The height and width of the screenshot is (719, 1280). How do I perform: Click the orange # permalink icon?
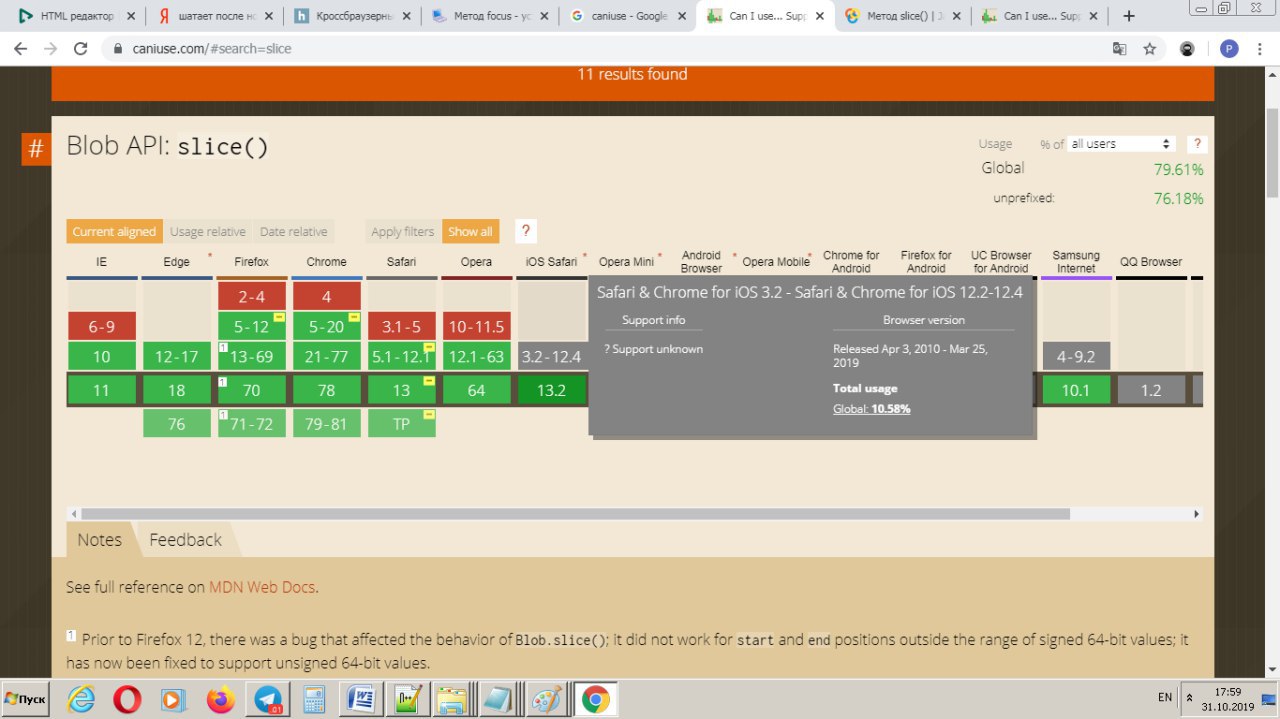(36, 149)
